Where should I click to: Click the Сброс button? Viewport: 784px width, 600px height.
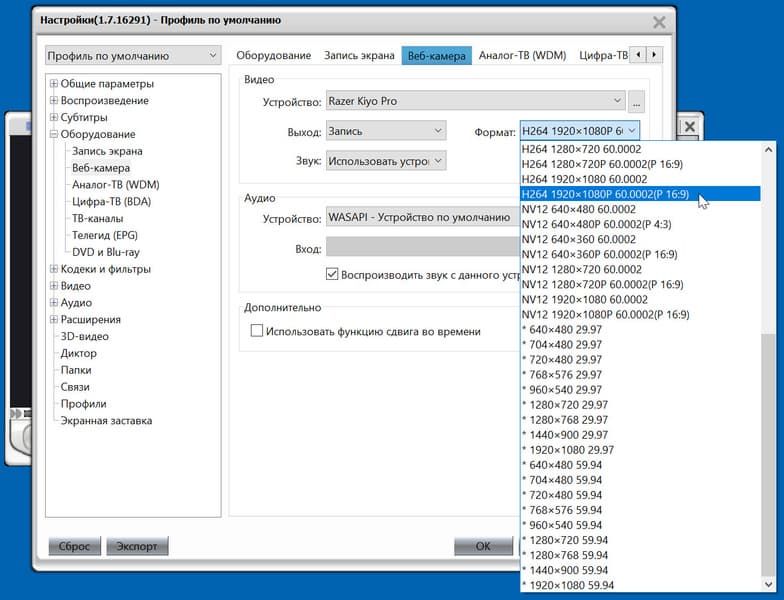[74, 546]
